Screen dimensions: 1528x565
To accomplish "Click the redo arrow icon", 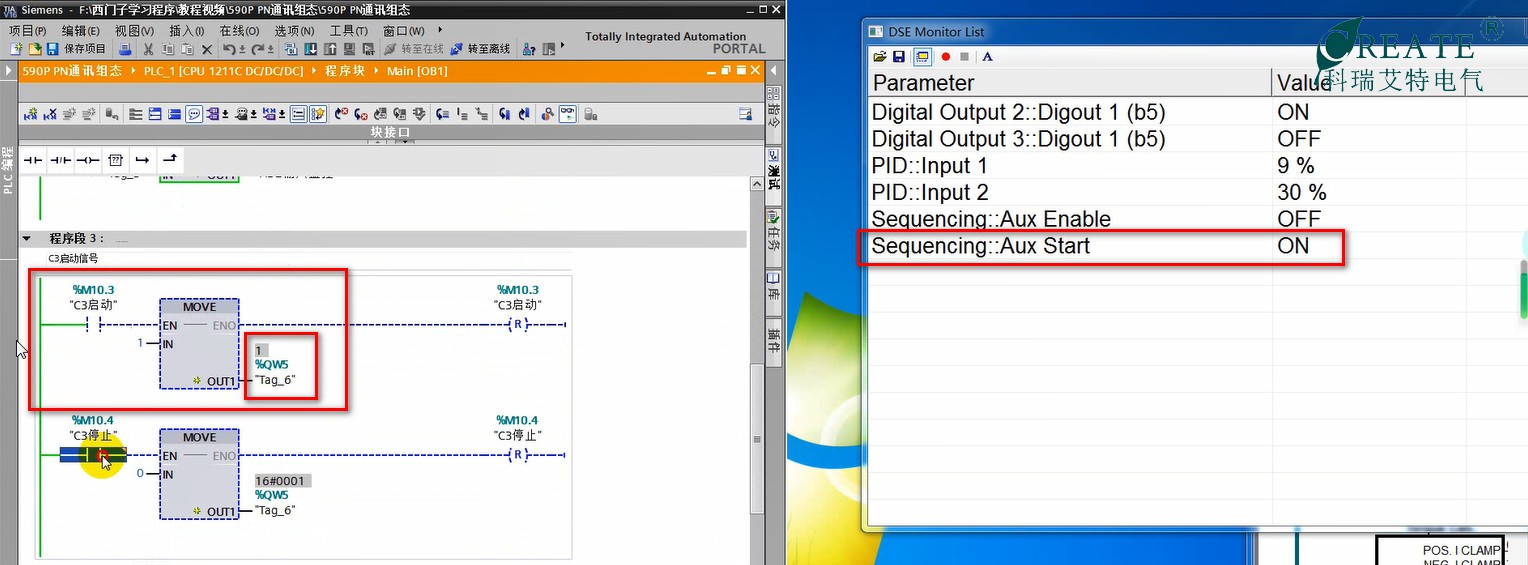I will (258, 49).
